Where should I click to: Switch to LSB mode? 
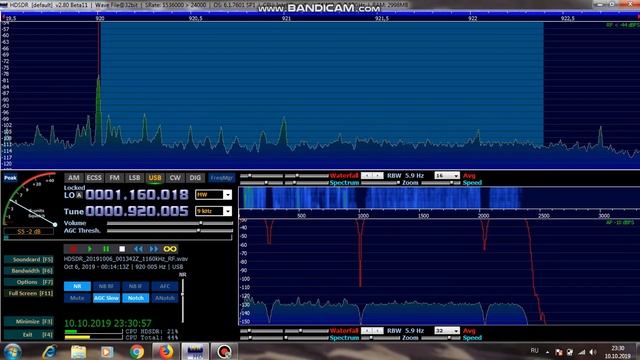tap(134, 178)
